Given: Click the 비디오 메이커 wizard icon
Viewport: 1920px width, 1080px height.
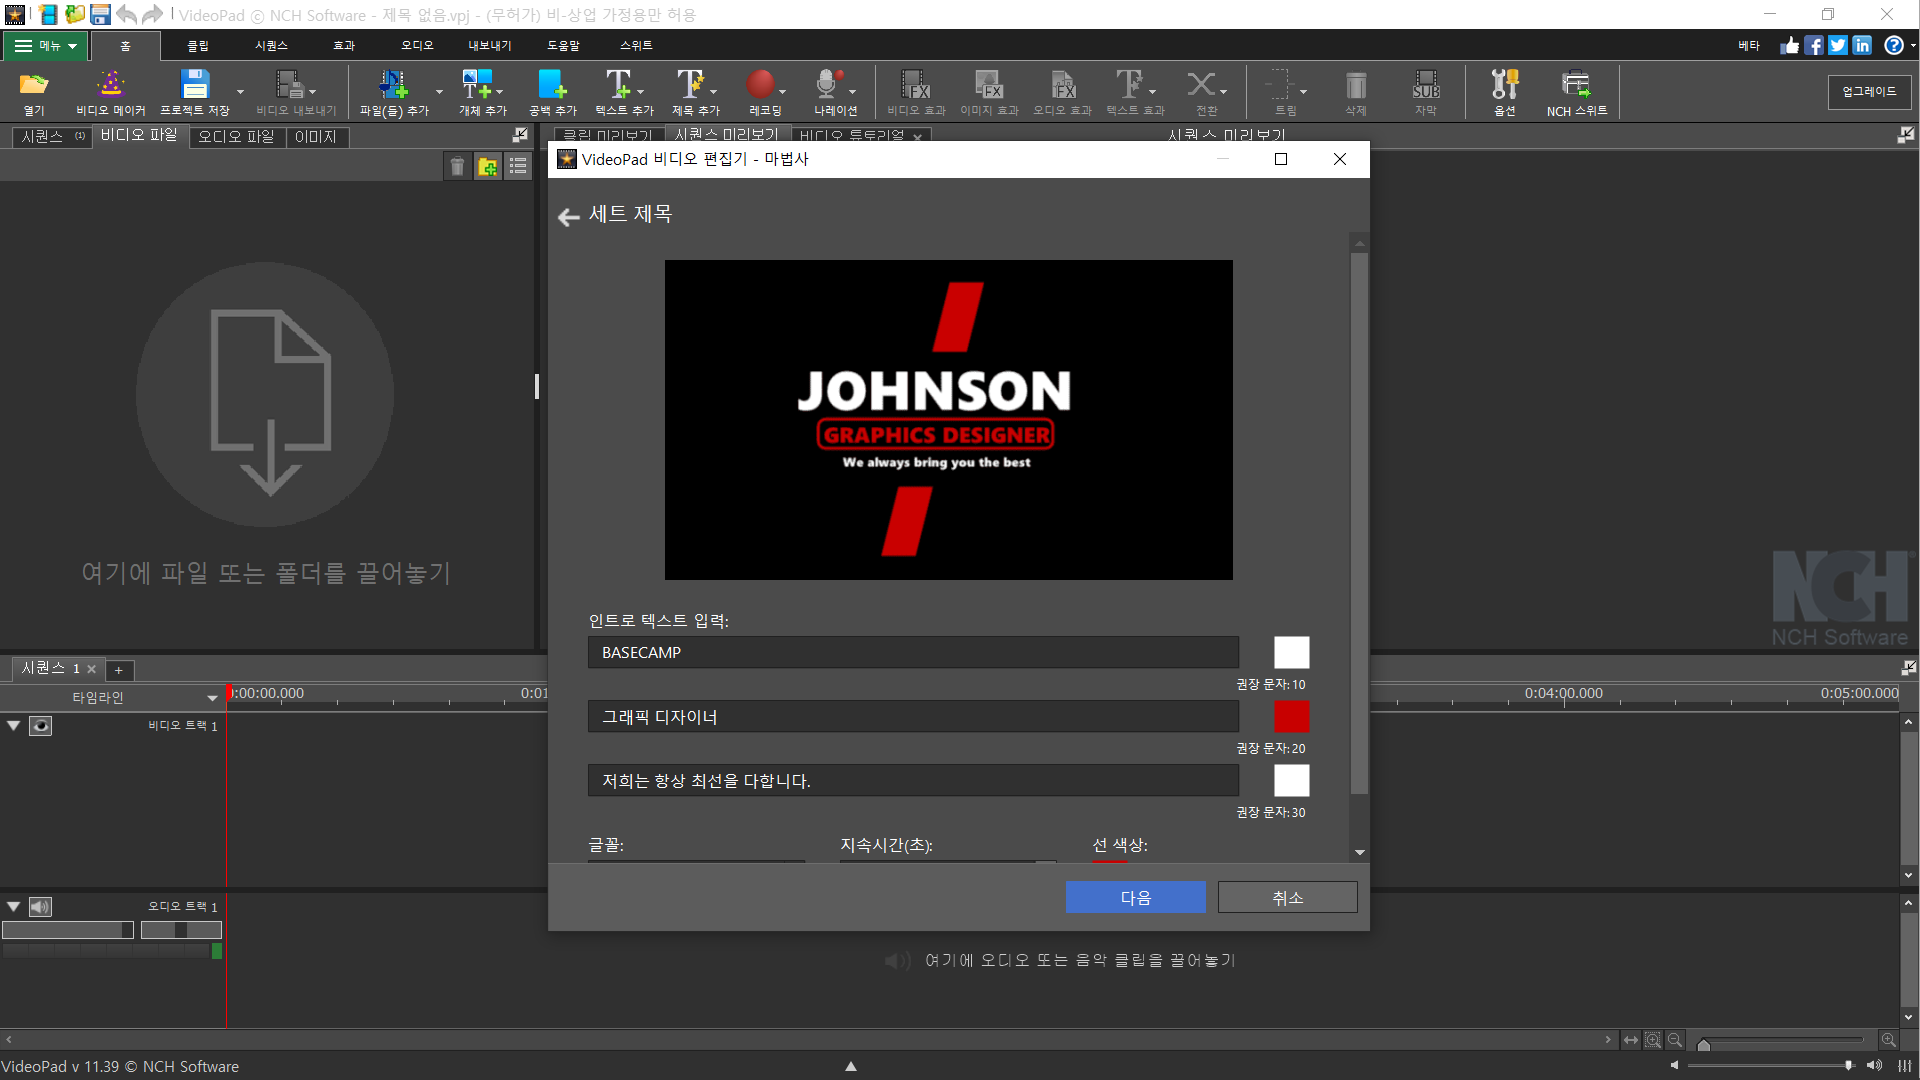Looking at the screenshot, I should (x=110, y=85).
